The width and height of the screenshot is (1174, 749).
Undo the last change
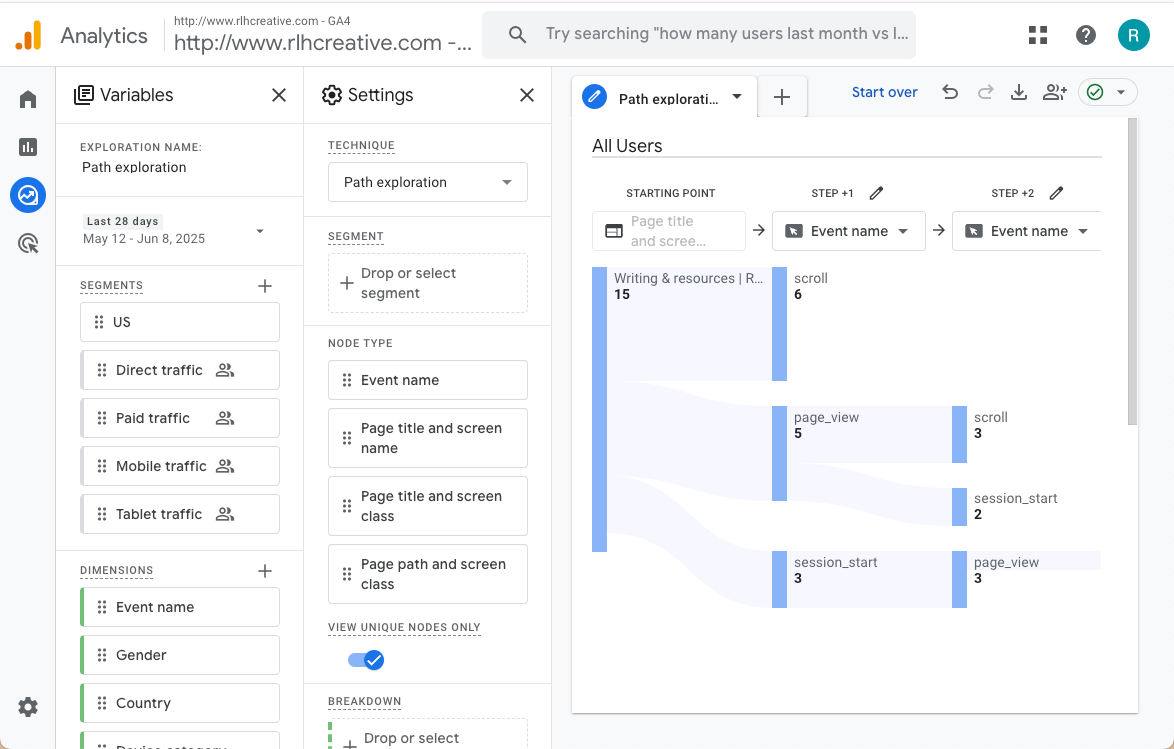click(x=950, y=92)
